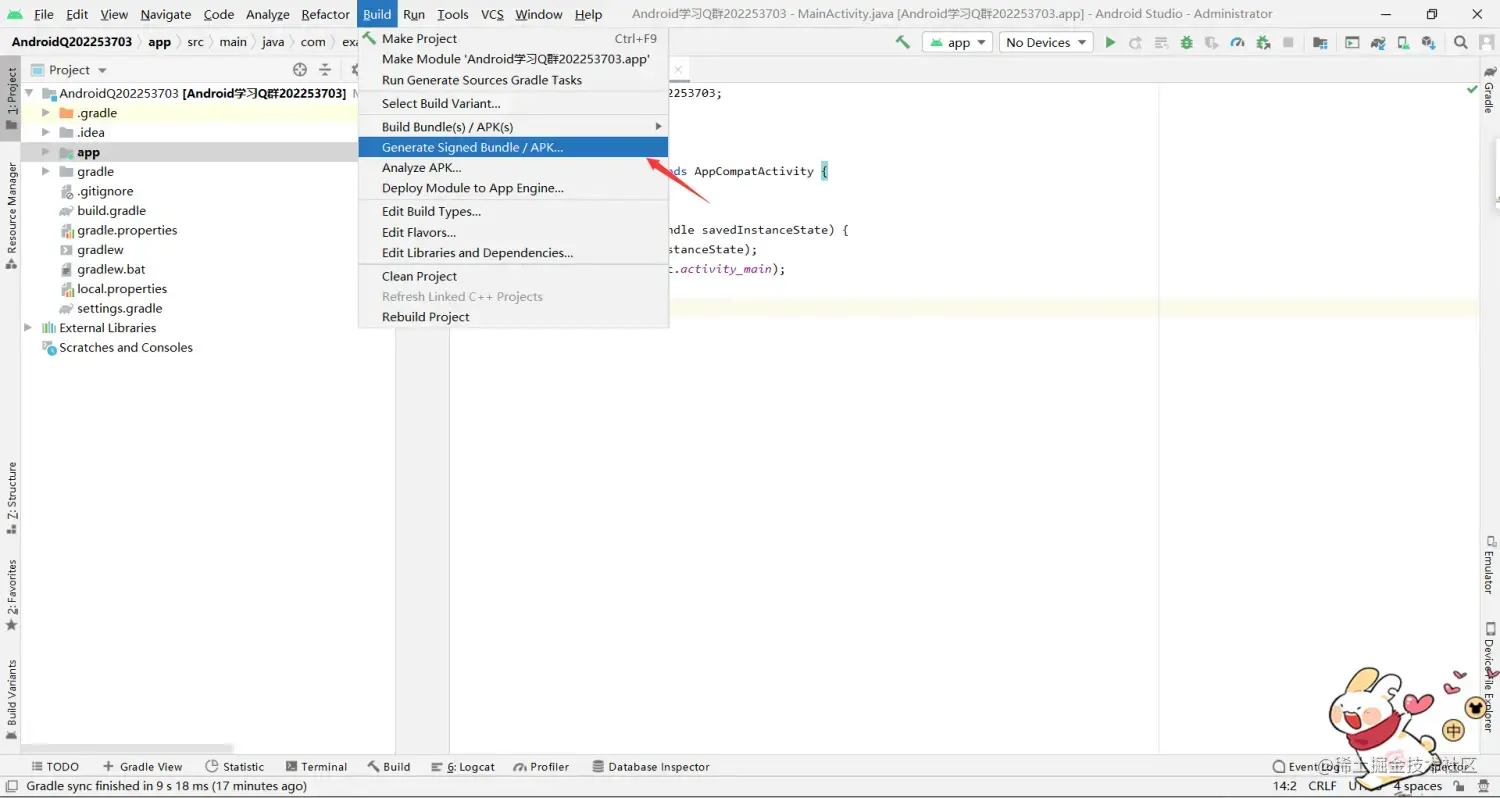Open the Statistic tool window button
Viewport: 1500px width, 798px height.
[235, 767]
